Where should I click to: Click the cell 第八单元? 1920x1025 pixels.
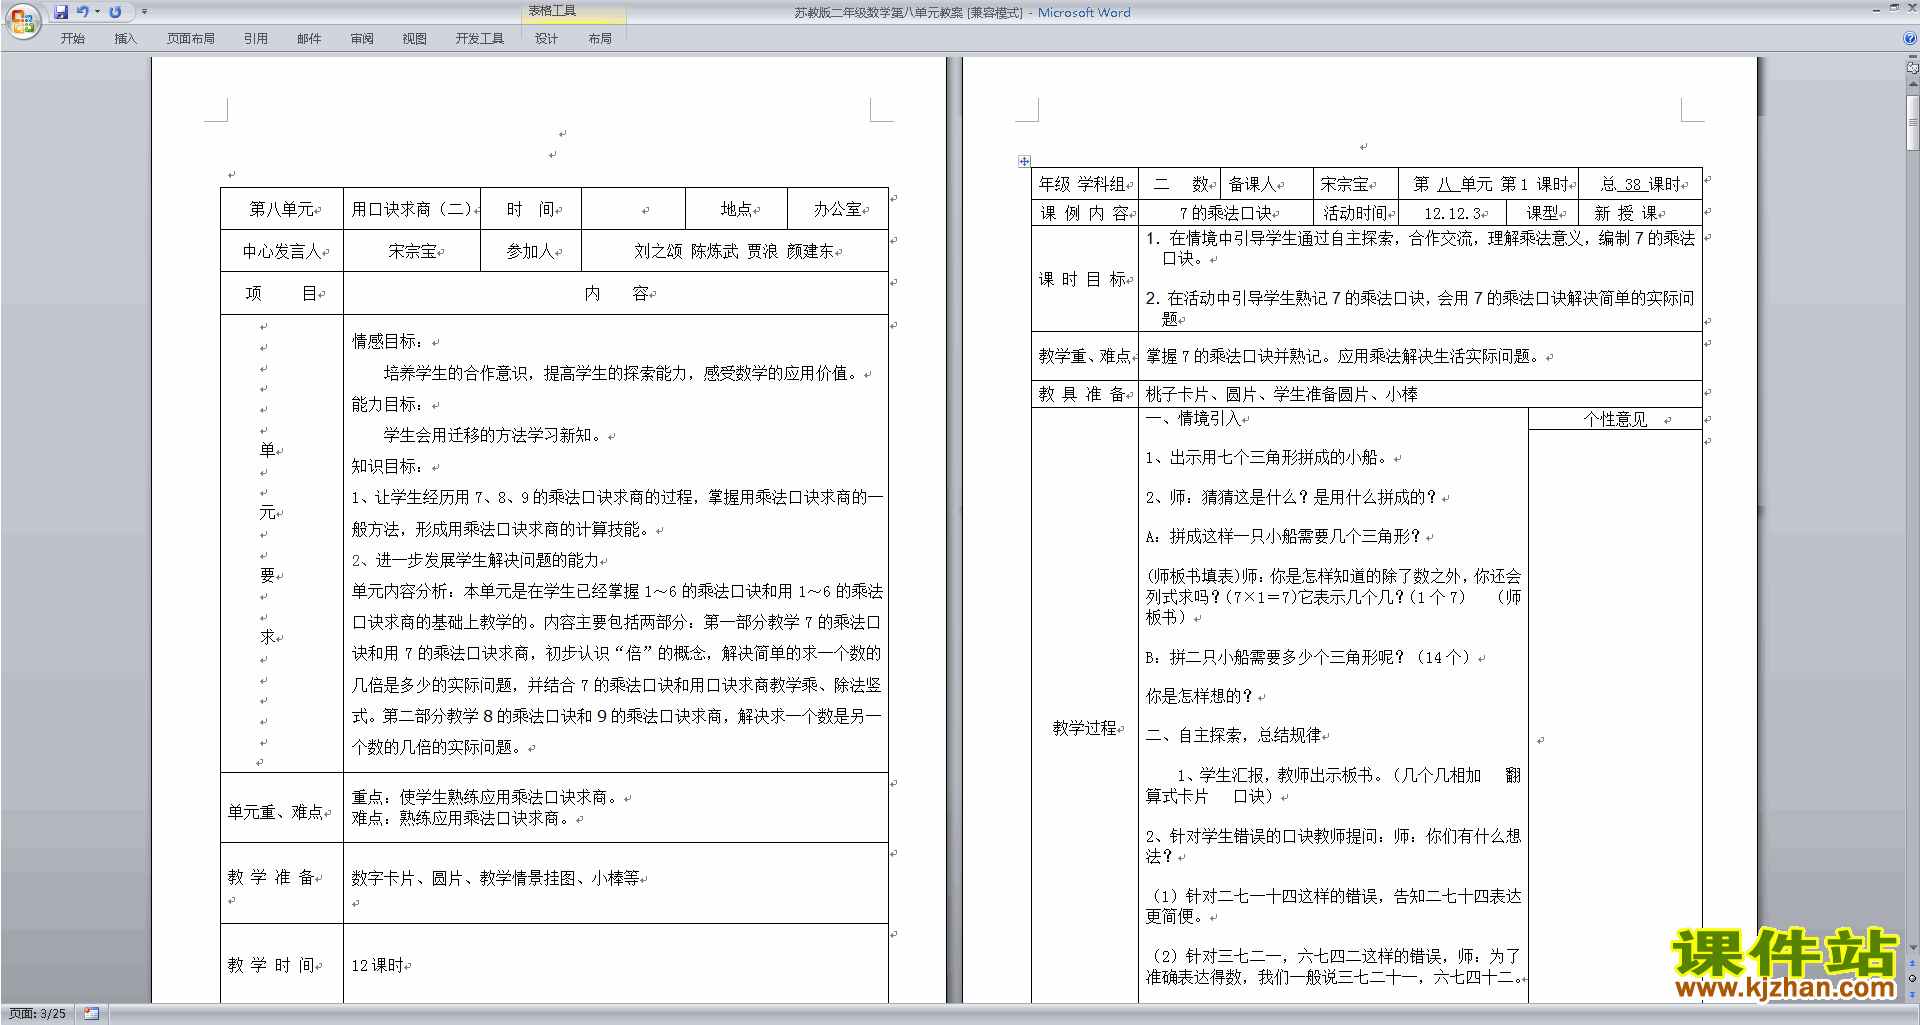(x=282, y=209)
